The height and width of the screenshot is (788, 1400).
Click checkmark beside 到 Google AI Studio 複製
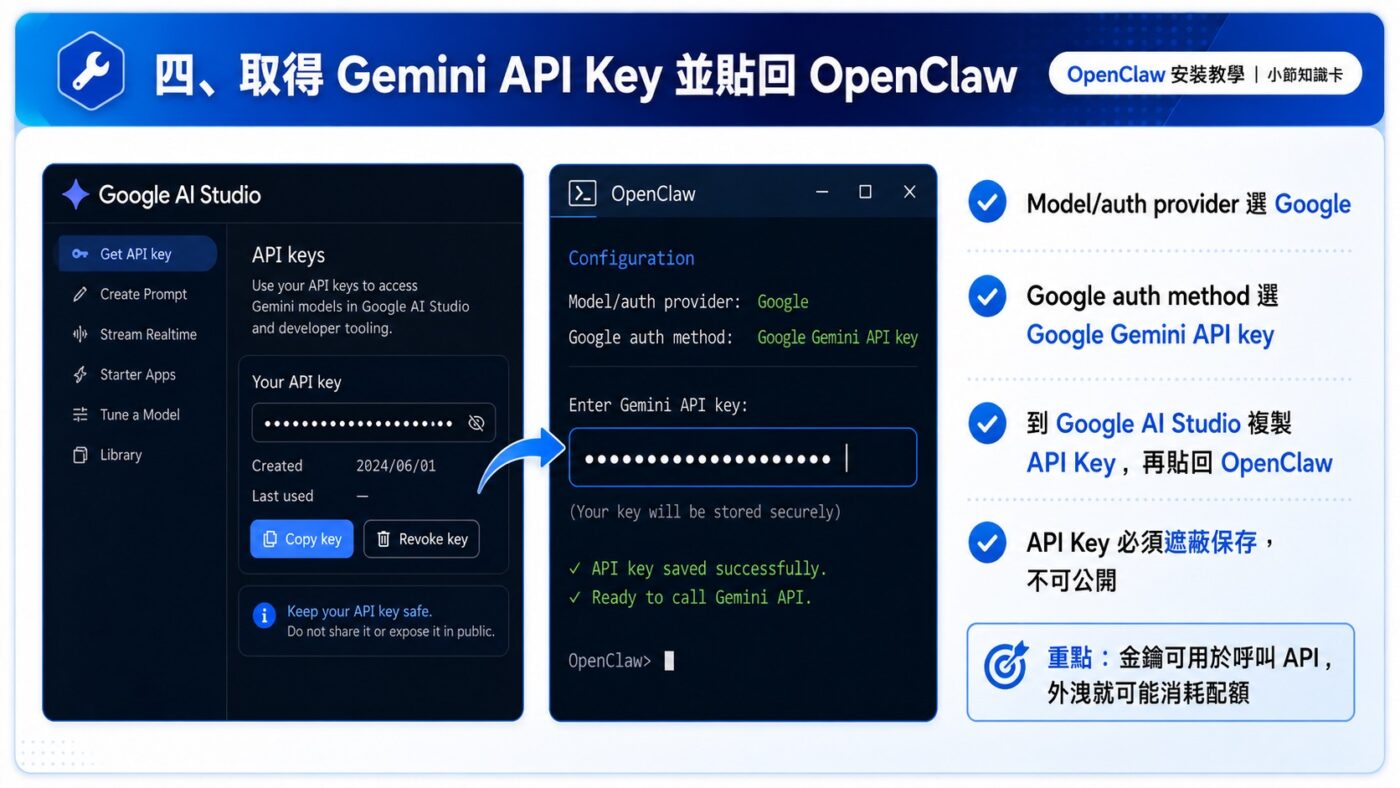coord(987,424)
